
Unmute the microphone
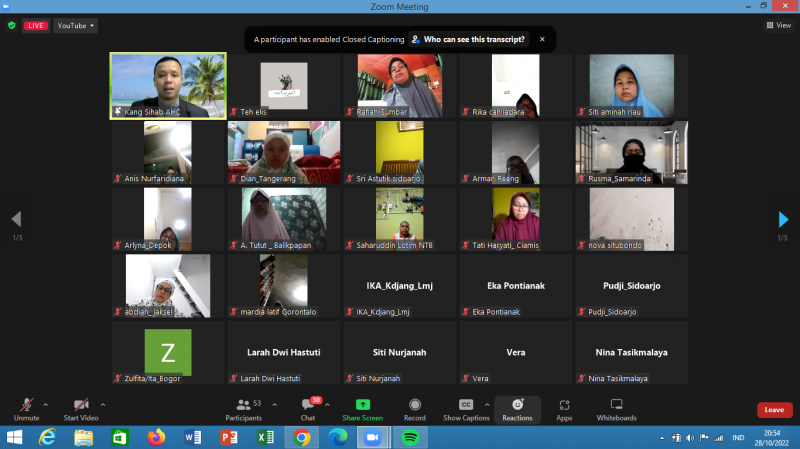[x=26, y=407]
